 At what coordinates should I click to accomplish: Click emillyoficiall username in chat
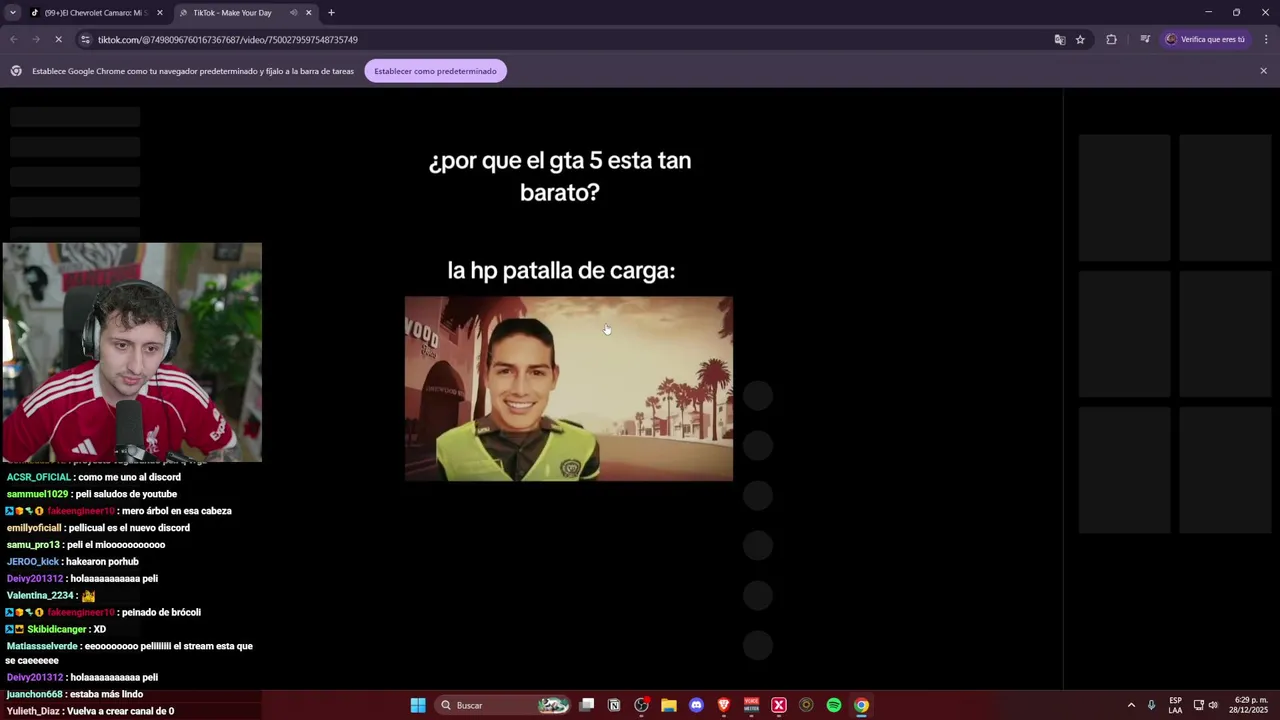tap(33, 528)
